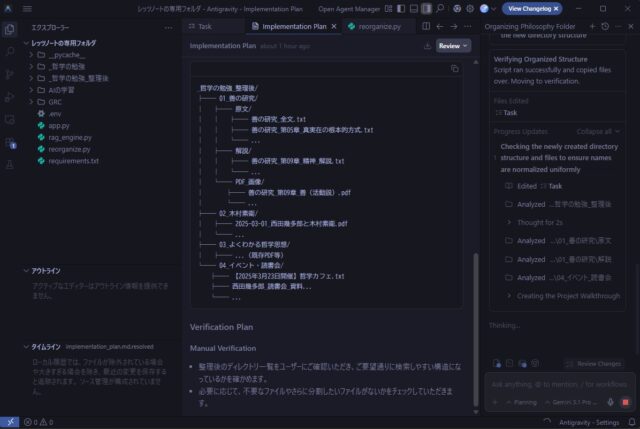
Task: Open the dropdown arrow next to profile avatar
Action: point(493,9)
